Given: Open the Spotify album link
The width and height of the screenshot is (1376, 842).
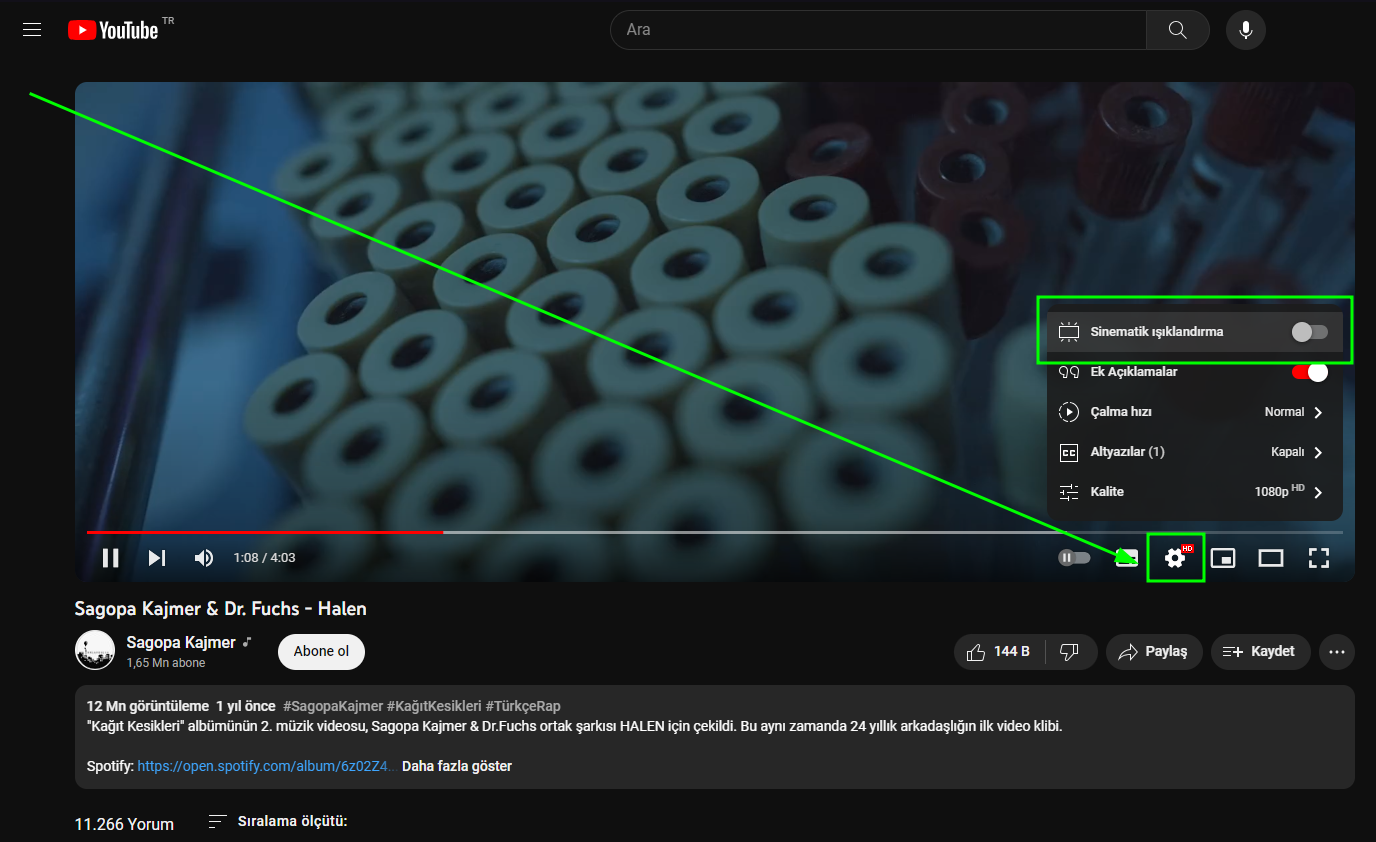Looking at the screenshot, I should click(264, 766).
